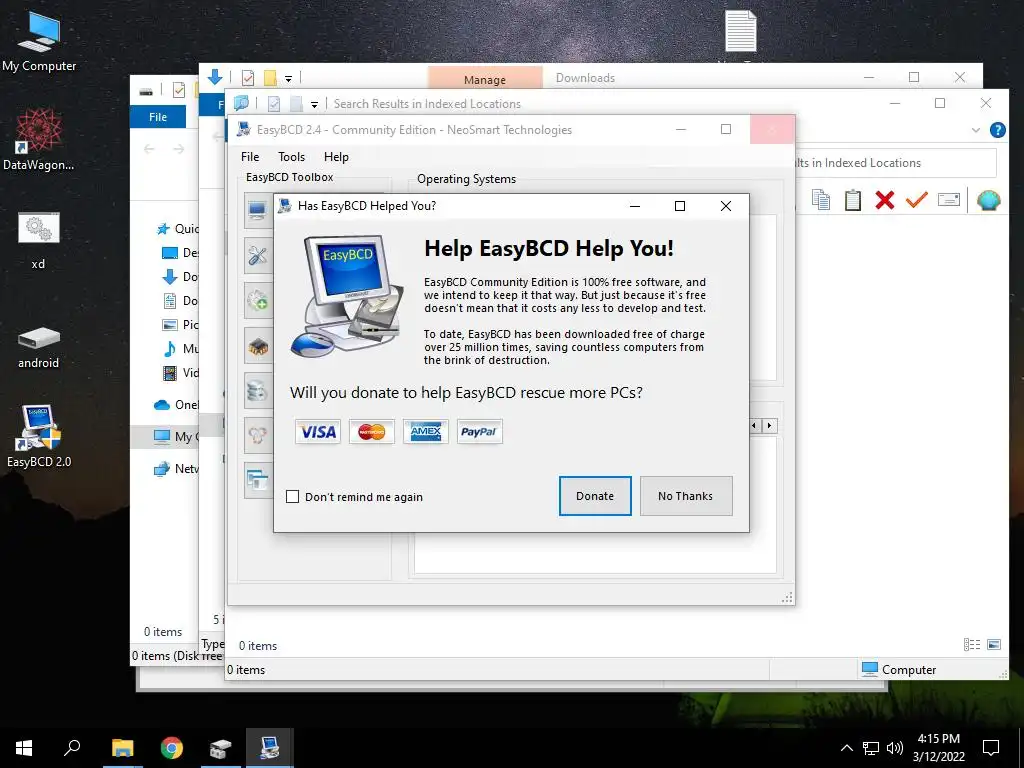
Task: Select the text document icon on desktop
Action: pyautogui.click(x=741, y=31)
